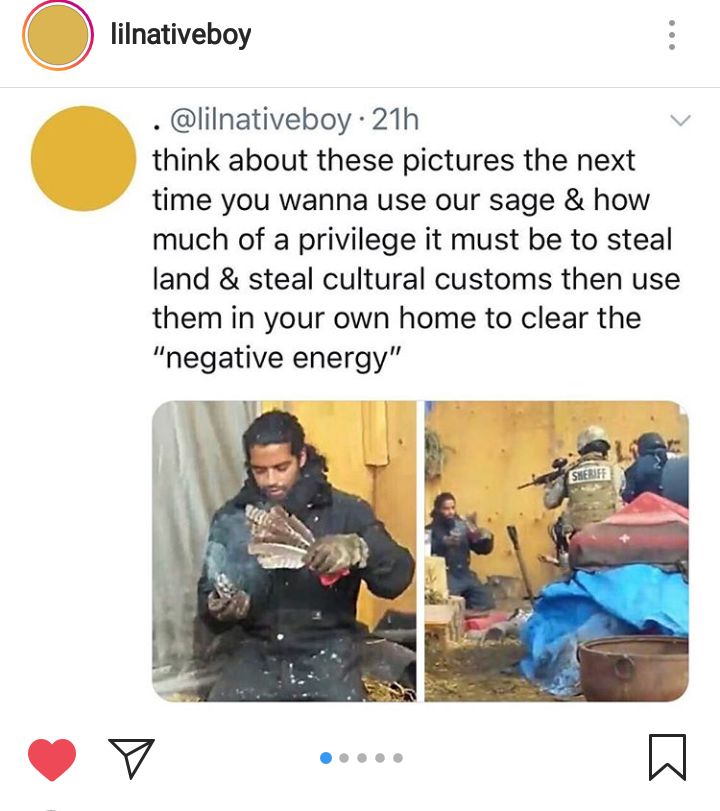This screenshot has height=811, width=720.
Task: Click the @lilnativeboy tweet handle
Action: [260, 120]
